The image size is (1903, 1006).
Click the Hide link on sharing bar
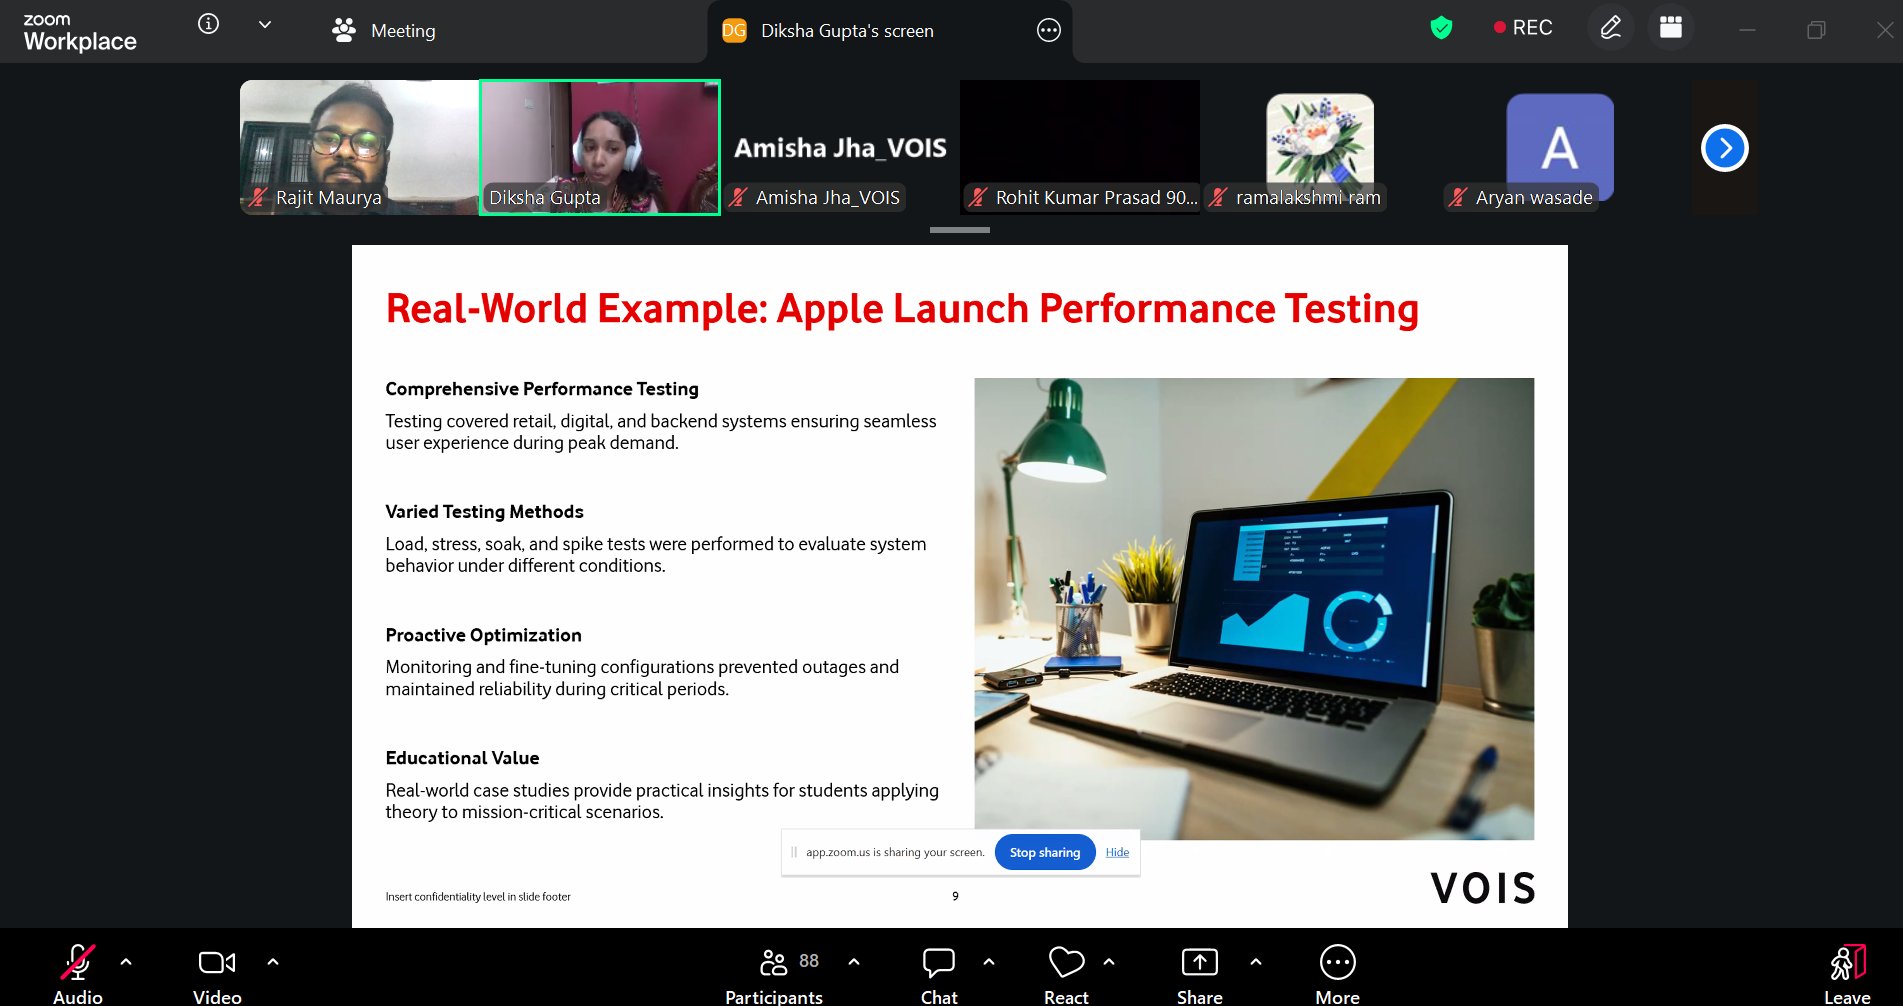(1117, 853)
